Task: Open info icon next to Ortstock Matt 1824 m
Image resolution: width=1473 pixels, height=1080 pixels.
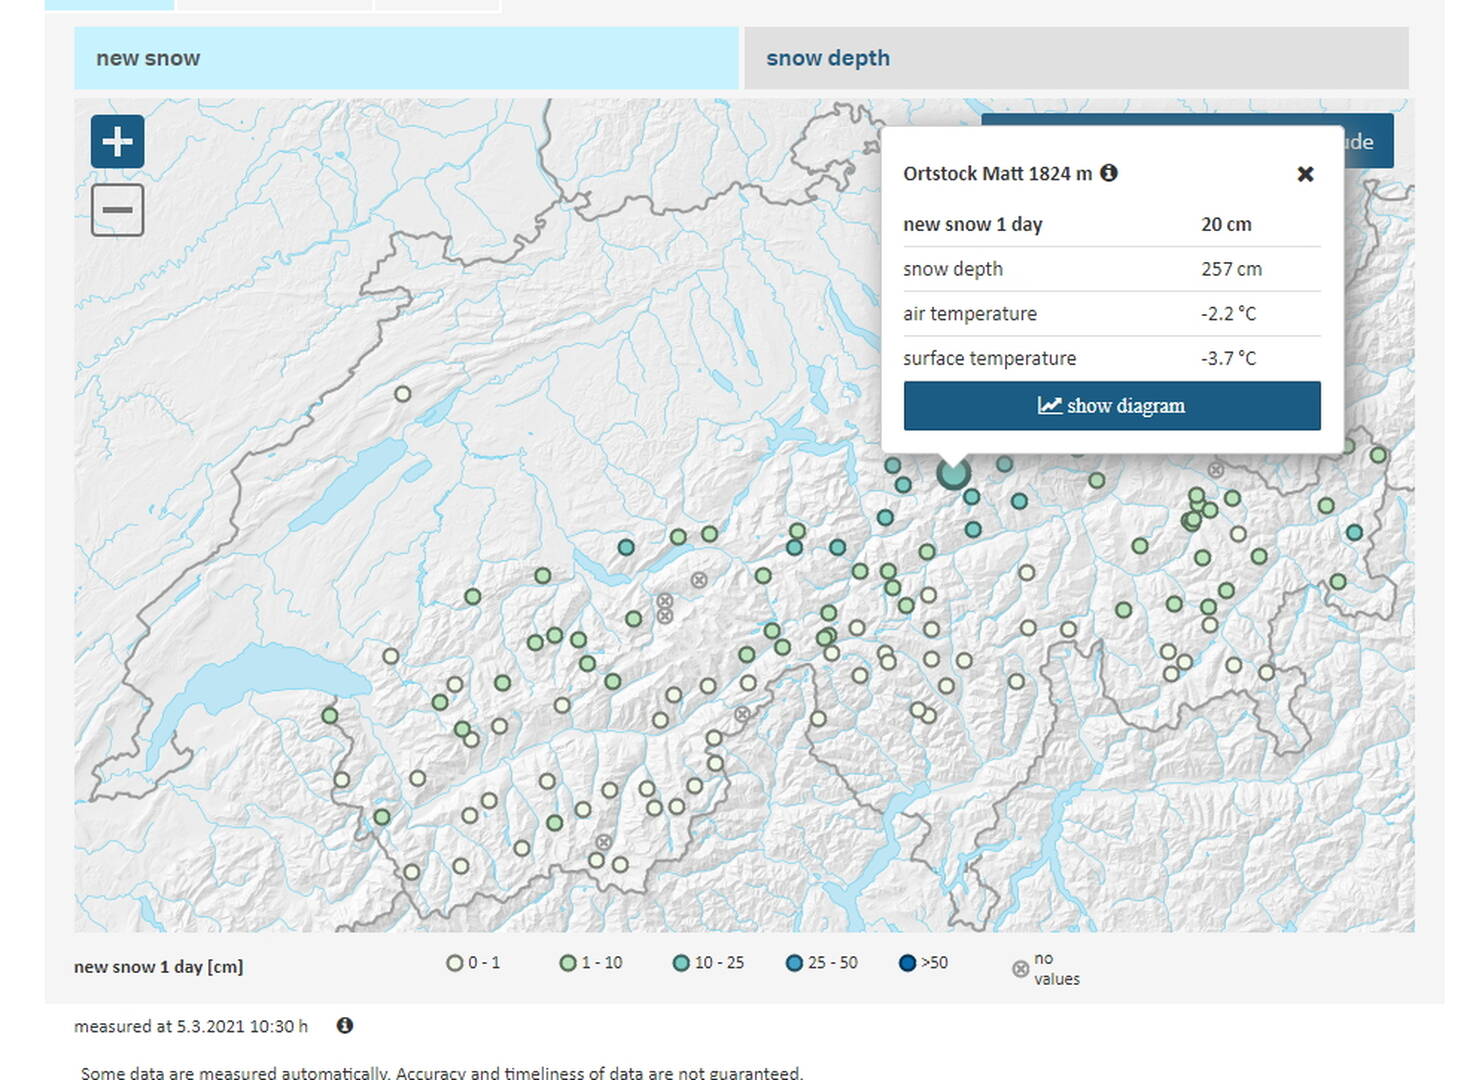Action: point(1109,173)
